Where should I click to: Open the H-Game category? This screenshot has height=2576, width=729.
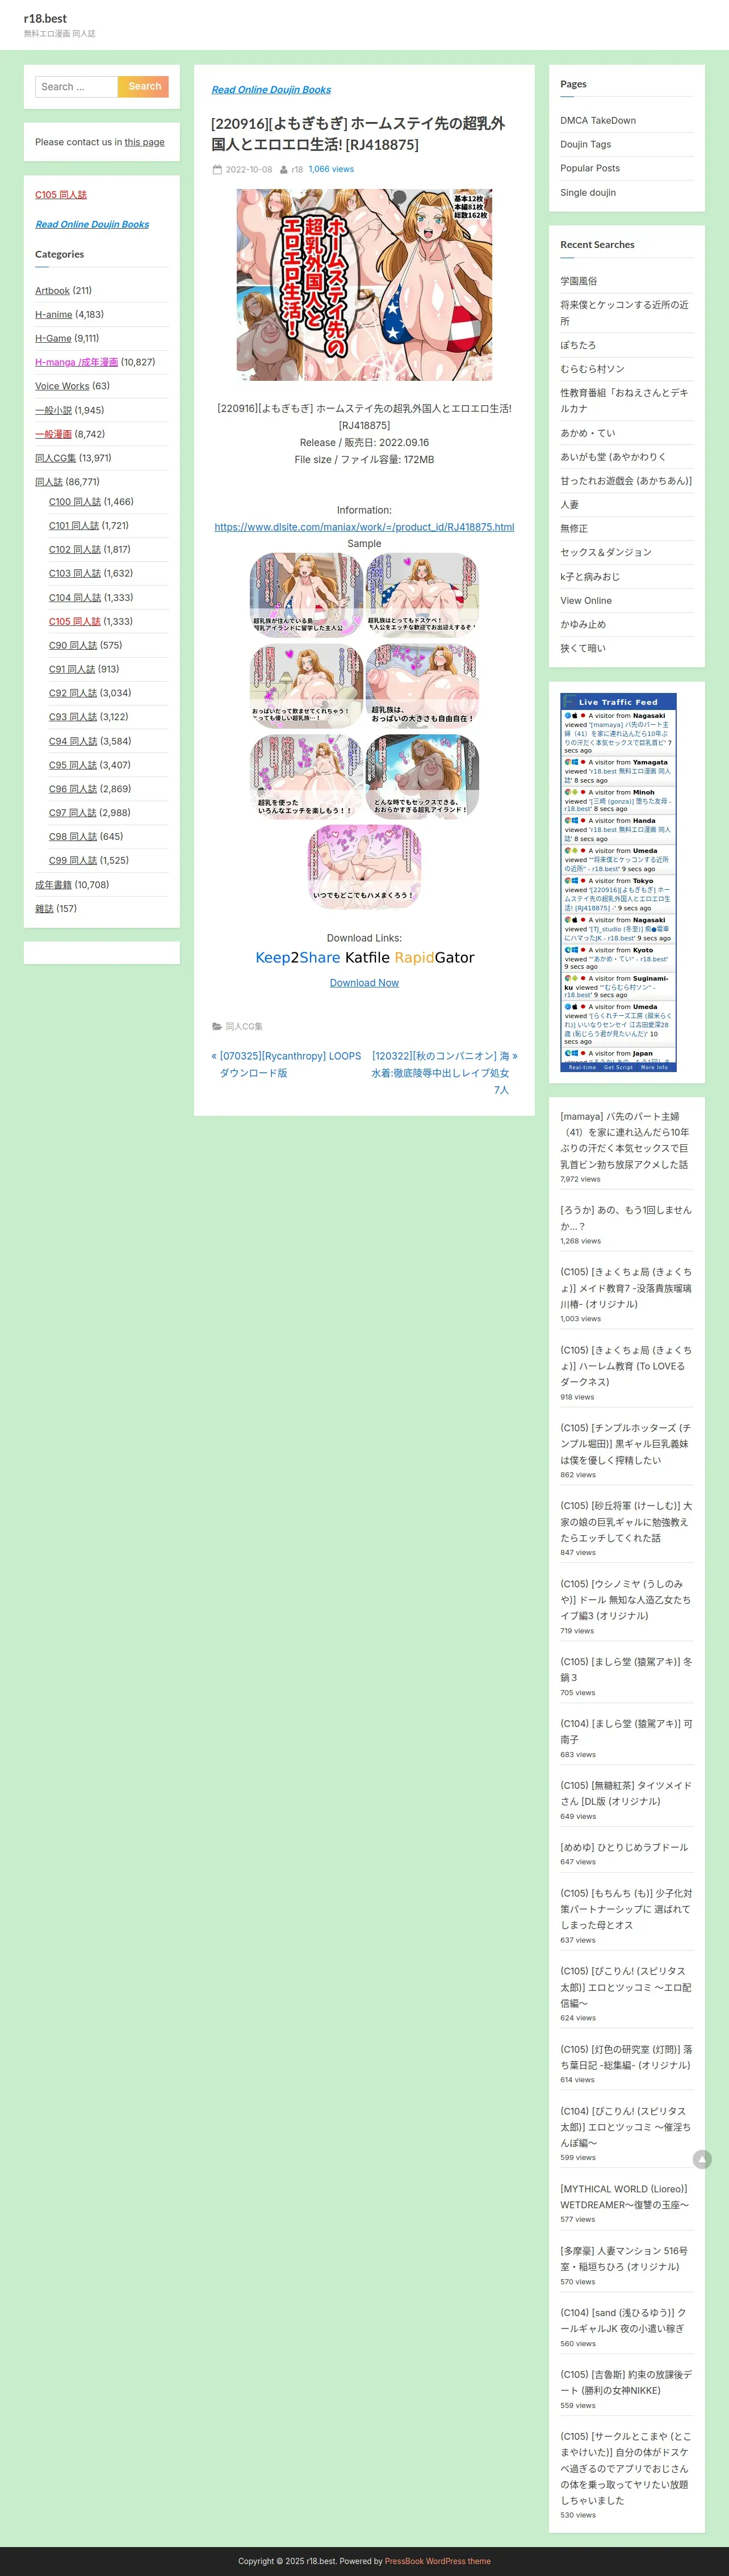53,338
